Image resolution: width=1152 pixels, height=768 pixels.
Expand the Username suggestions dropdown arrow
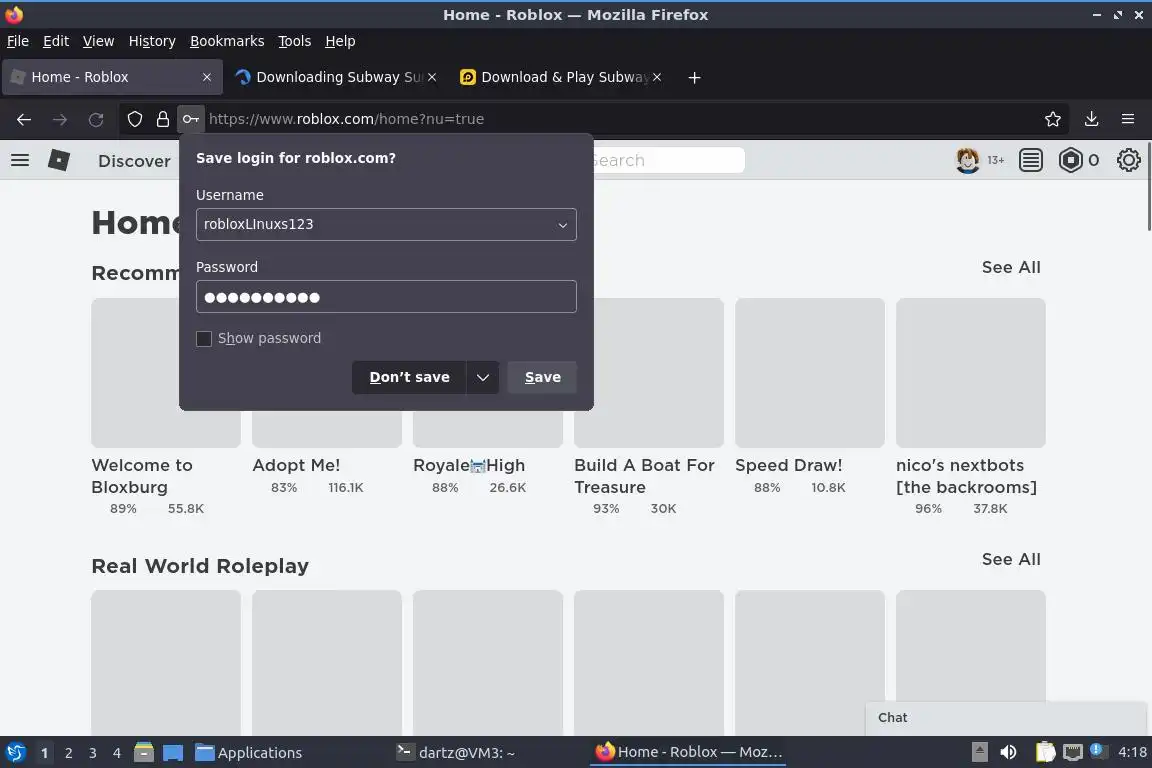point(563,225)
